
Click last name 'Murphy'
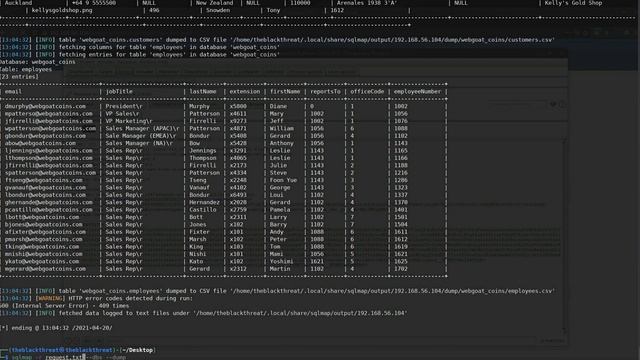pyautogui.click(x=199, y=106)
